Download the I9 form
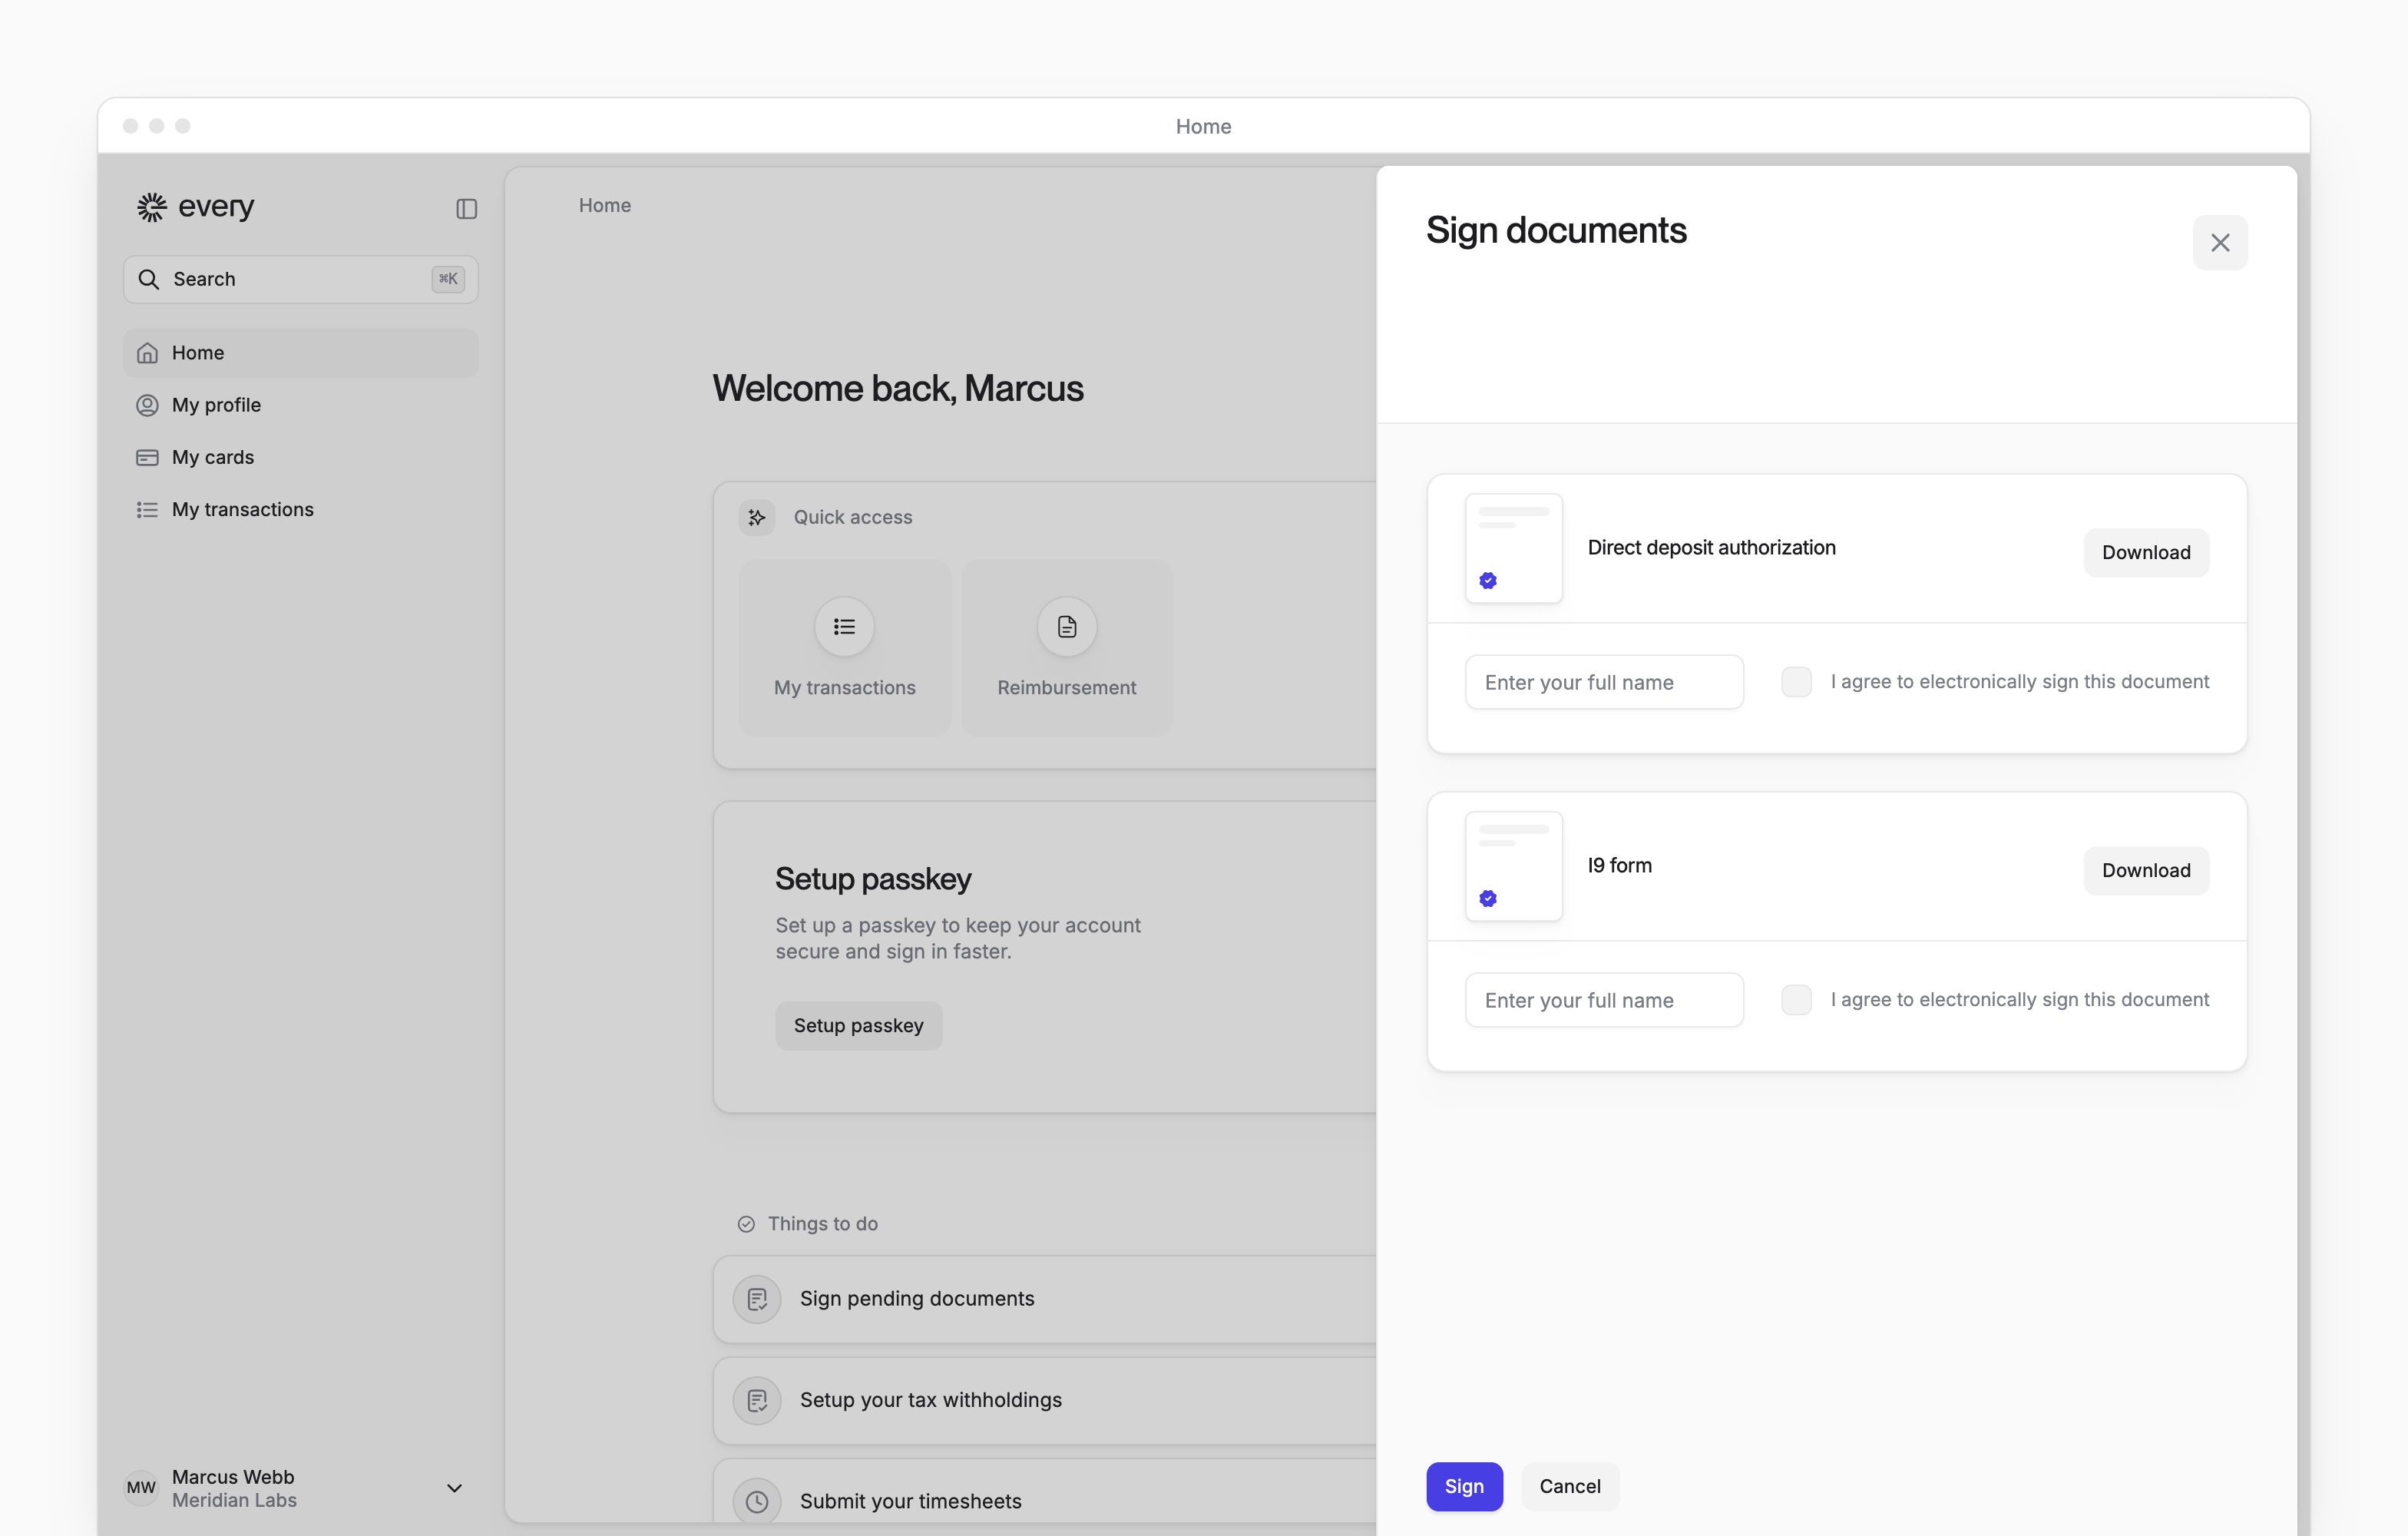 pos(2146,870)
